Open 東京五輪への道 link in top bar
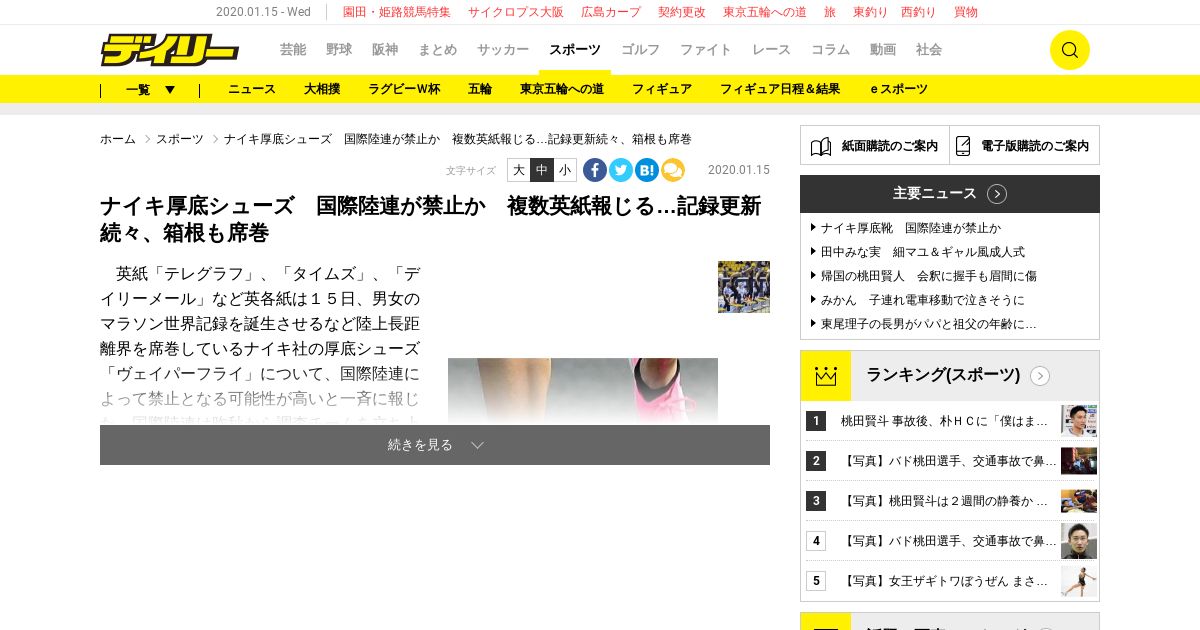 (x=765, y=12)
